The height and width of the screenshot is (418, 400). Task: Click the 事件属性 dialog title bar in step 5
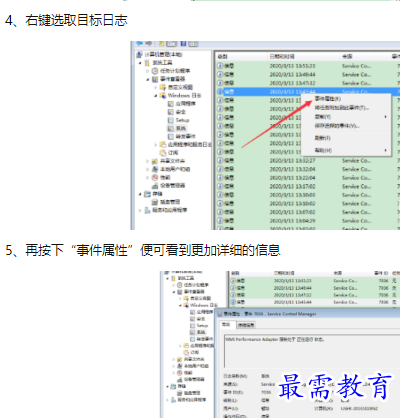point(307,314)
